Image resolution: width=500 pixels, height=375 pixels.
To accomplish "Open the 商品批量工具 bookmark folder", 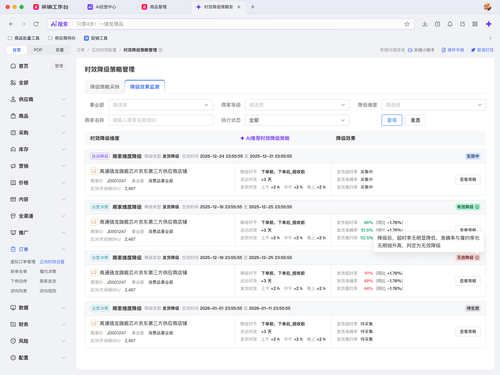I will coord(24,38).
